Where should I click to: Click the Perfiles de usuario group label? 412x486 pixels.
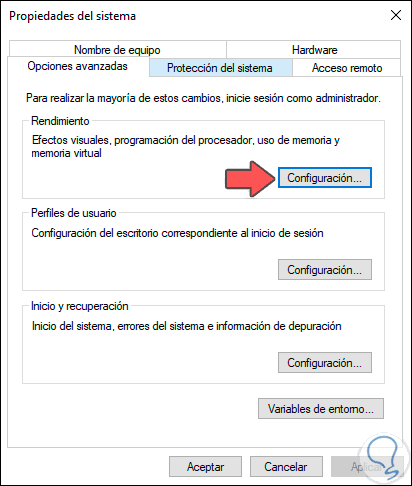point(74,213)
